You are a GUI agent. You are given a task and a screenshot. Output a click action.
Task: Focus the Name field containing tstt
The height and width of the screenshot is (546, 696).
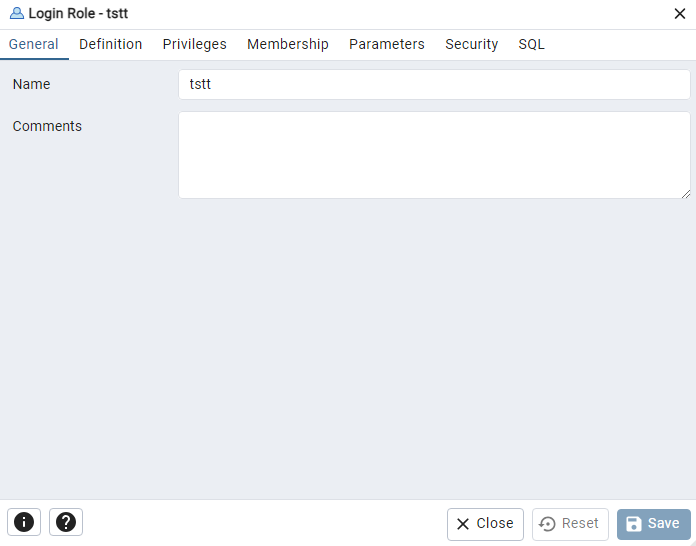[x=434, y=84]
